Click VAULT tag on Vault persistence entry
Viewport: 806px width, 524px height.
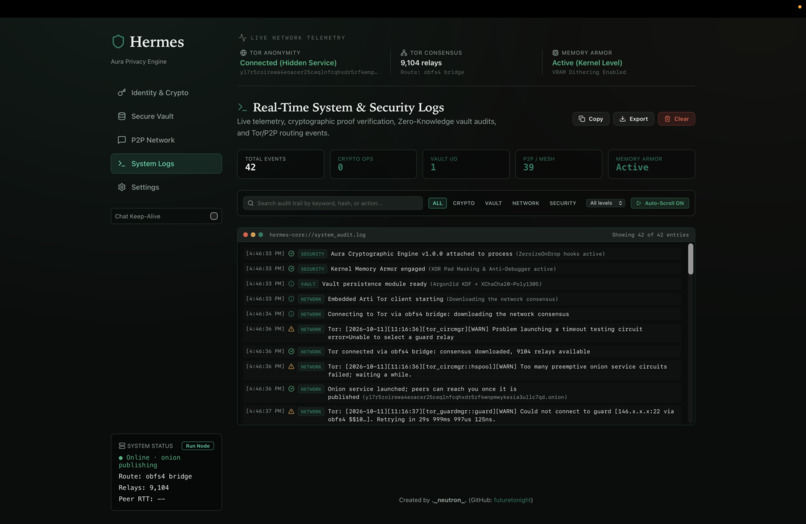coord(308,284)
